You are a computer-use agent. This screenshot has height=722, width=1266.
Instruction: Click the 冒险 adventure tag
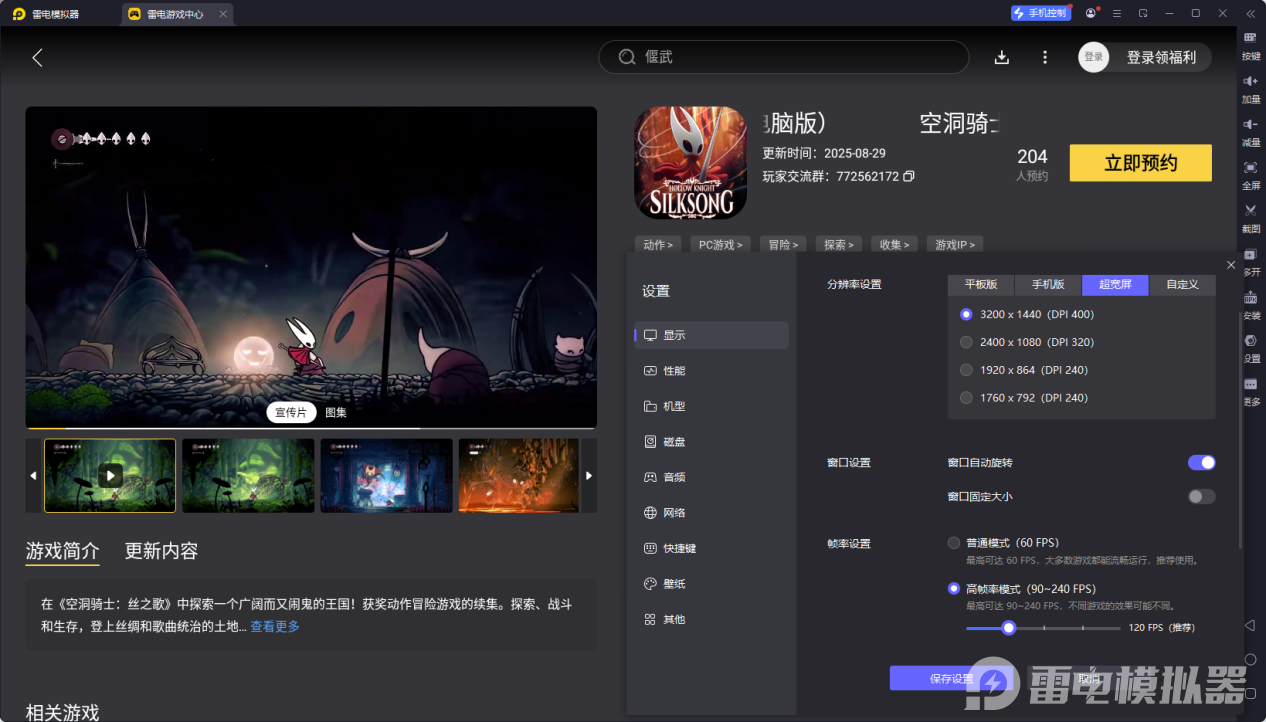click(783, 244)
